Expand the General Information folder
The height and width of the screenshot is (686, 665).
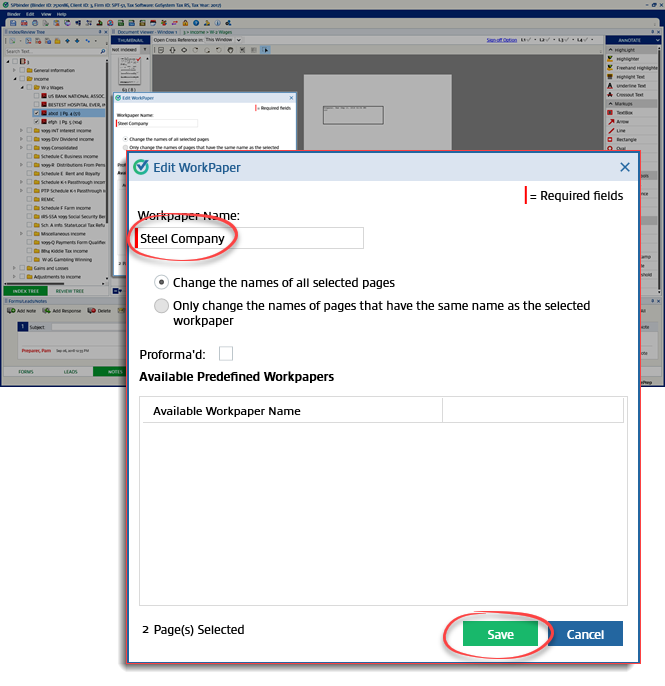14,70
